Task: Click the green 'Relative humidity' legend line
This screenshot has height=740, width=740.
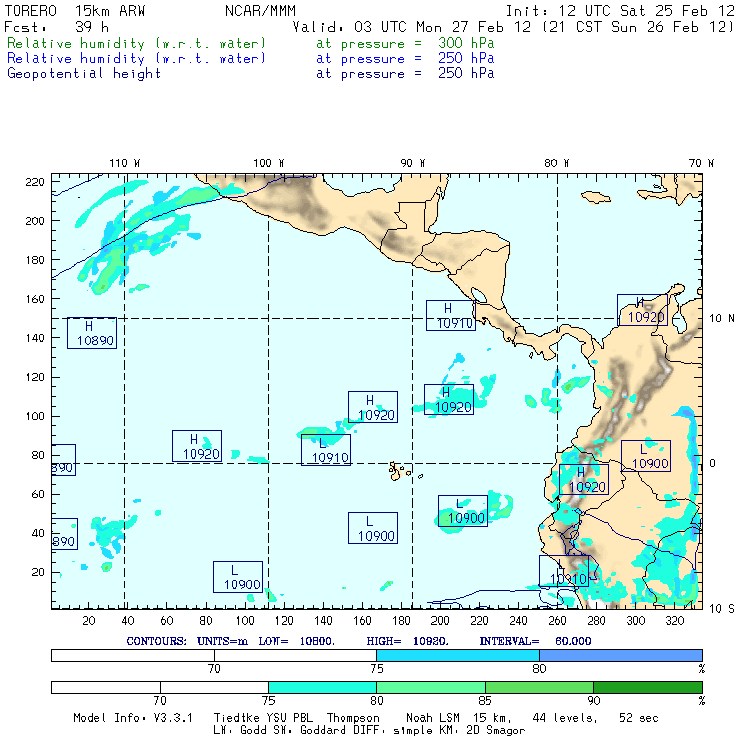Action: (x=136, y=43)
